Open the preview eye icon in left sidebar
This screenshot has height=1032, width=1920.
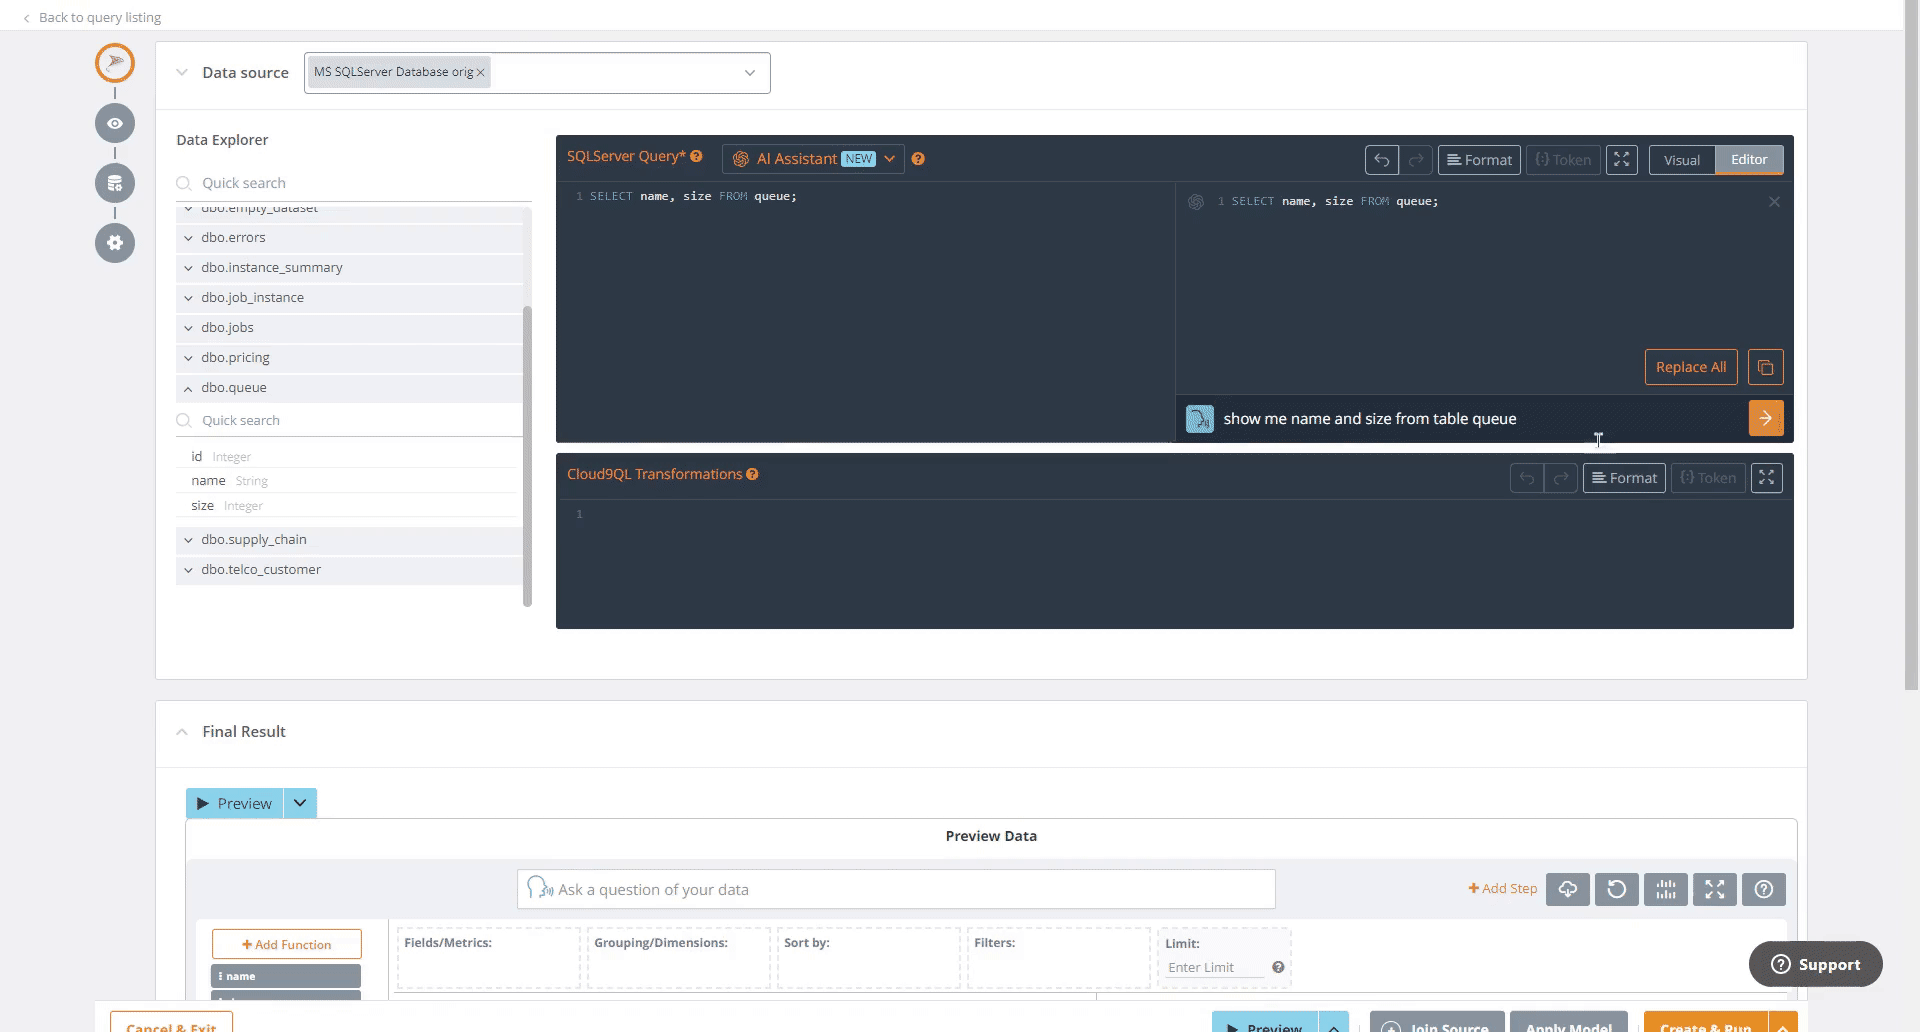pos(114,123)
